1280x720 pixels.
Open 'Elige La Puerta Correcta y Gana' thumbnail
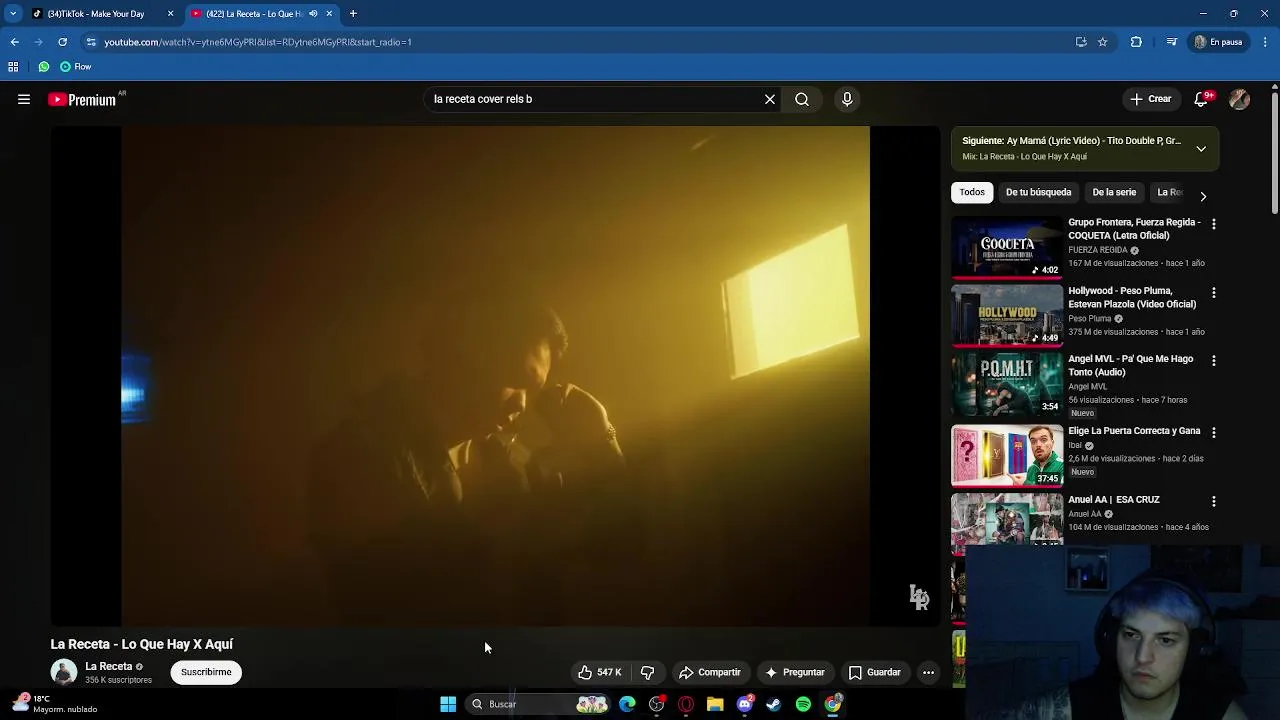click(1007, 455)
